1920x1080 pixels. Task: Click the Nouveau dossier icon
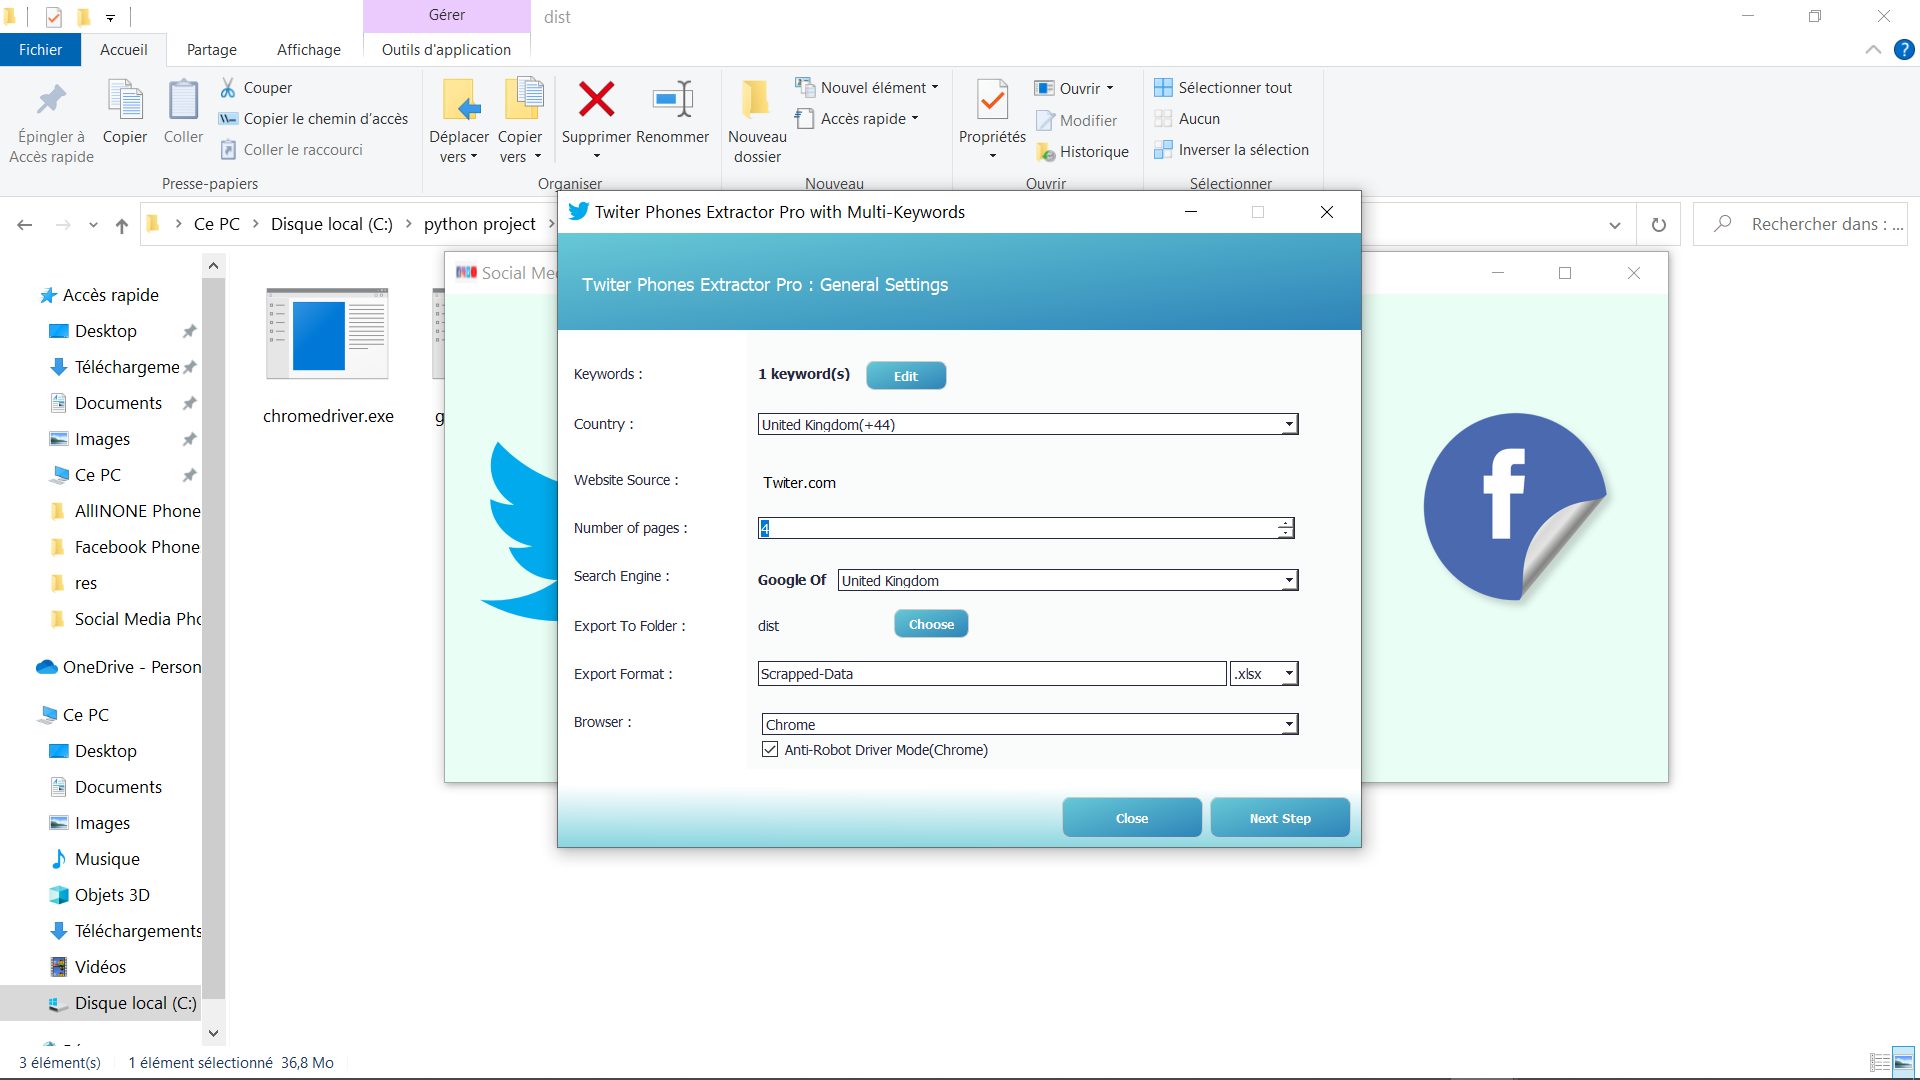tap(756, 100)
